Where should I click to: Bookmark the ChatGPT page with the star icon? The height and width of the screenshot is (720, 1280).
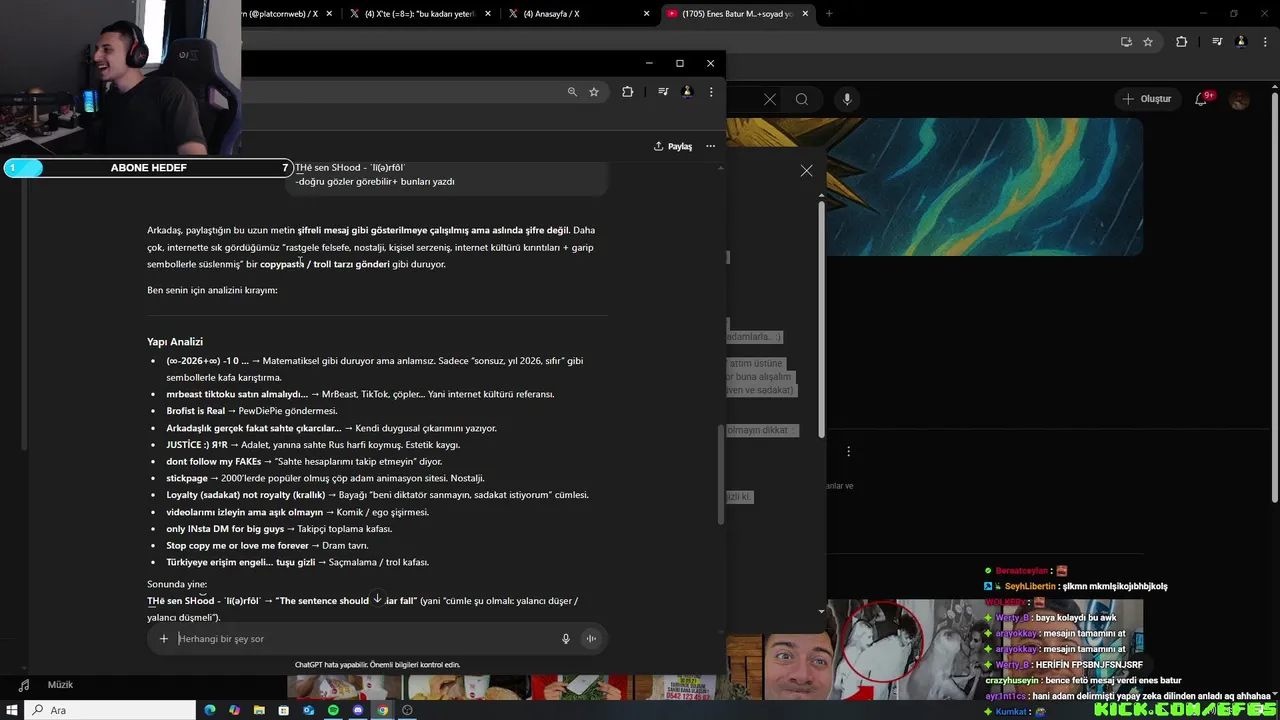(594, 91)
